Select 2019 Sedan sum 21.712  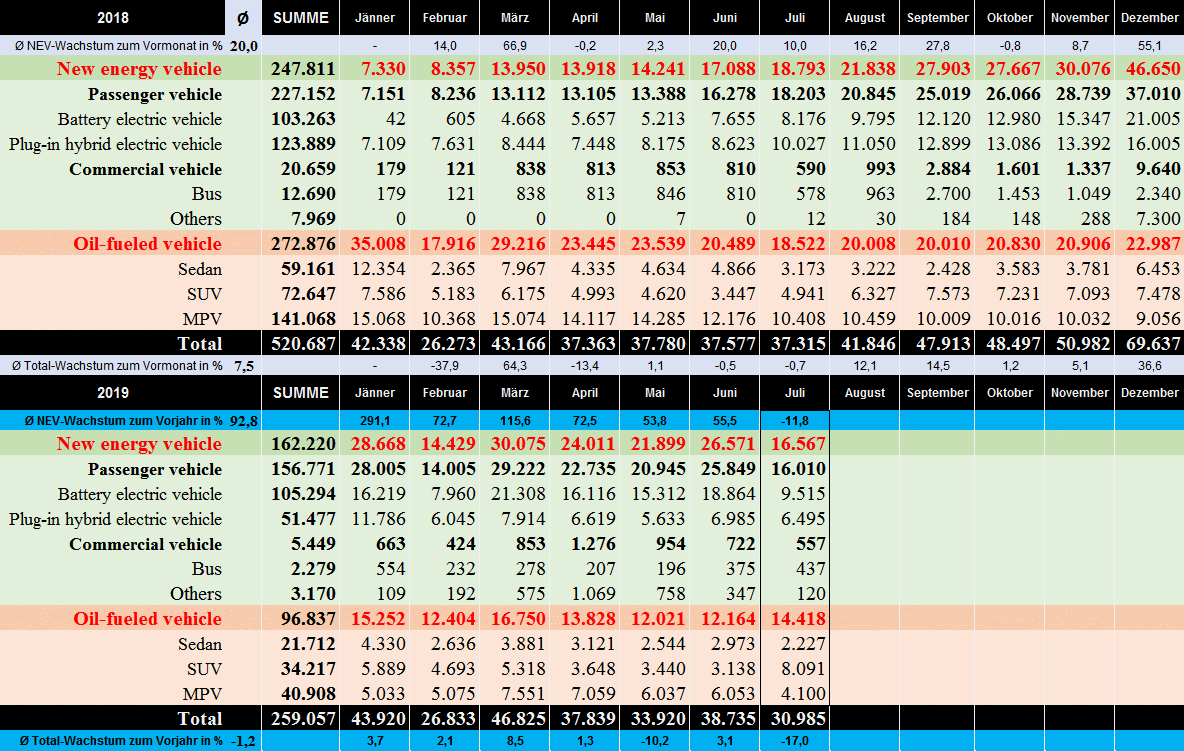308,644
